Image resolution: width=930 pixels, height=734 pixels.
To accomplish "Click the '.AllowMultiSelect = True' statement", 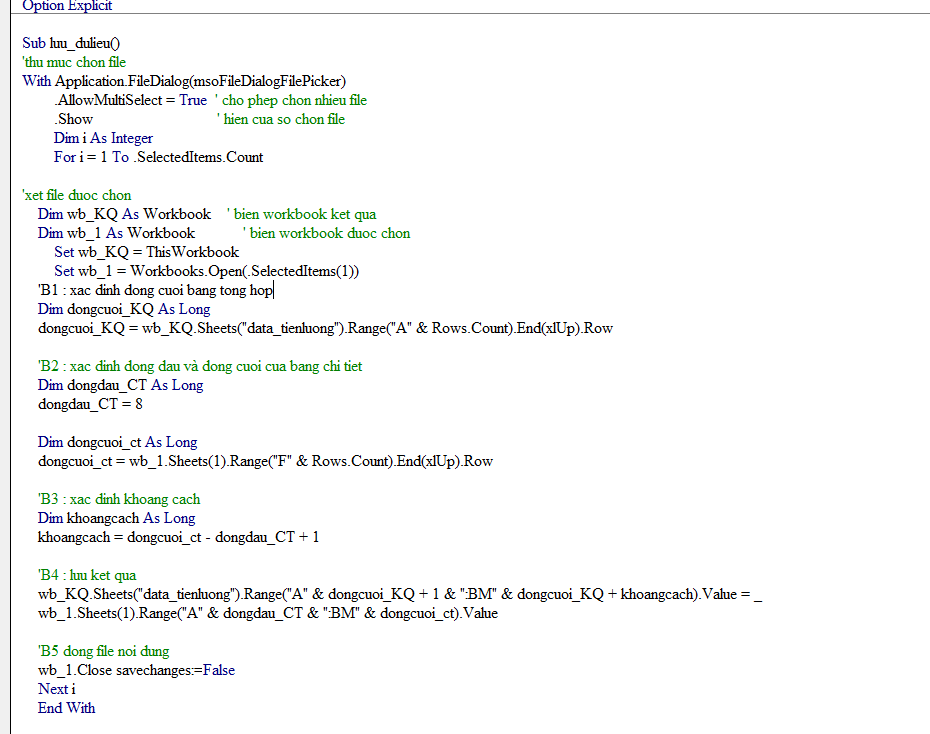I will click(x=130, y=100).
